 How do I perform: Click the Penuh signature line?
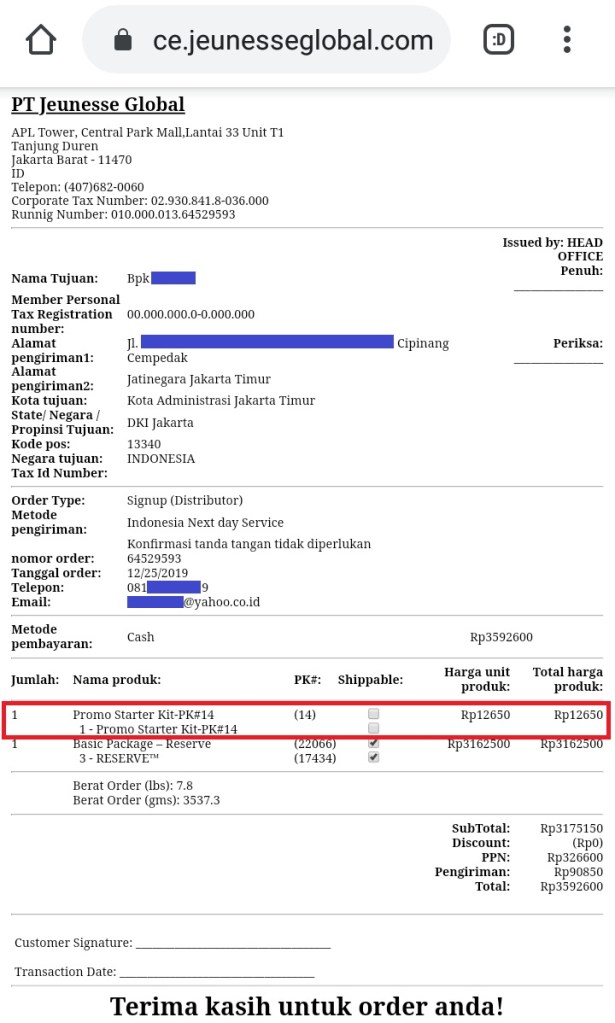click(558, 286)
